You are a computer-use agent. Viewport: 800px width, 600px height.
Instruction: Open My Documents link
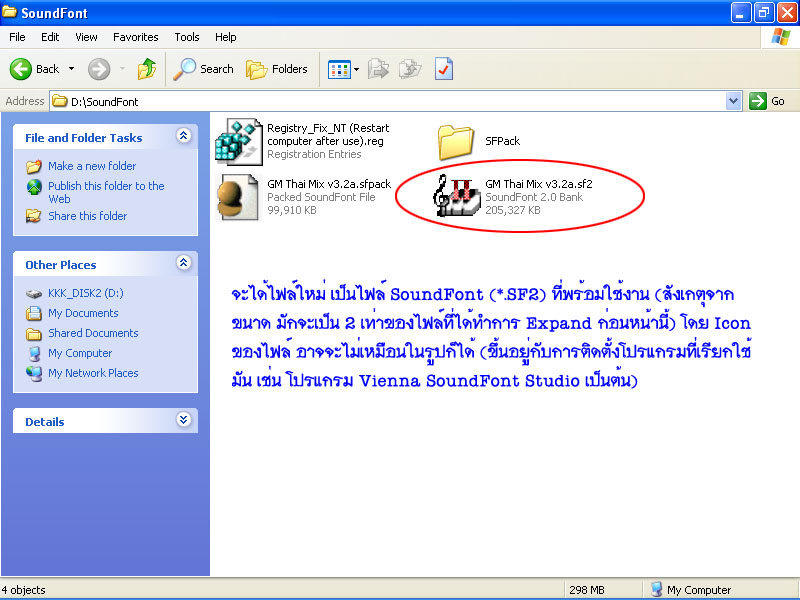[83, 313]
